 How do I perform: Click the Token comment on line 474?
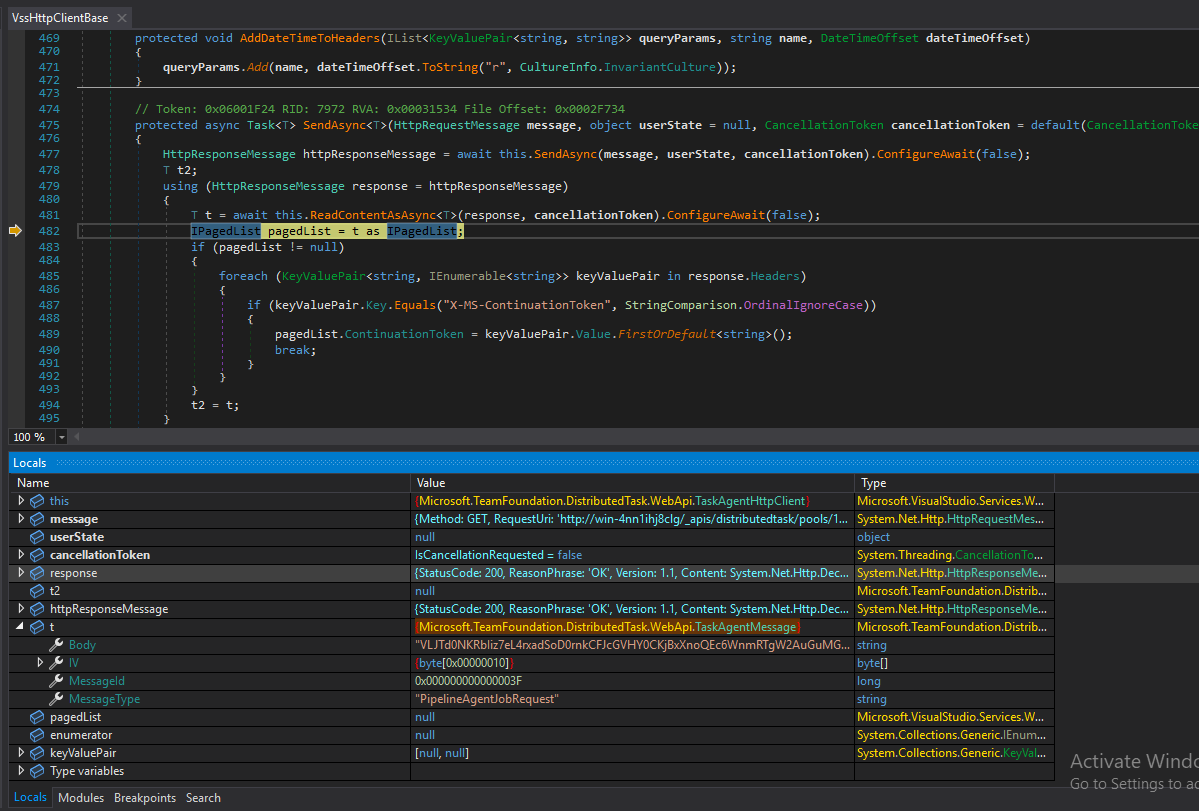tap(380, 109)
